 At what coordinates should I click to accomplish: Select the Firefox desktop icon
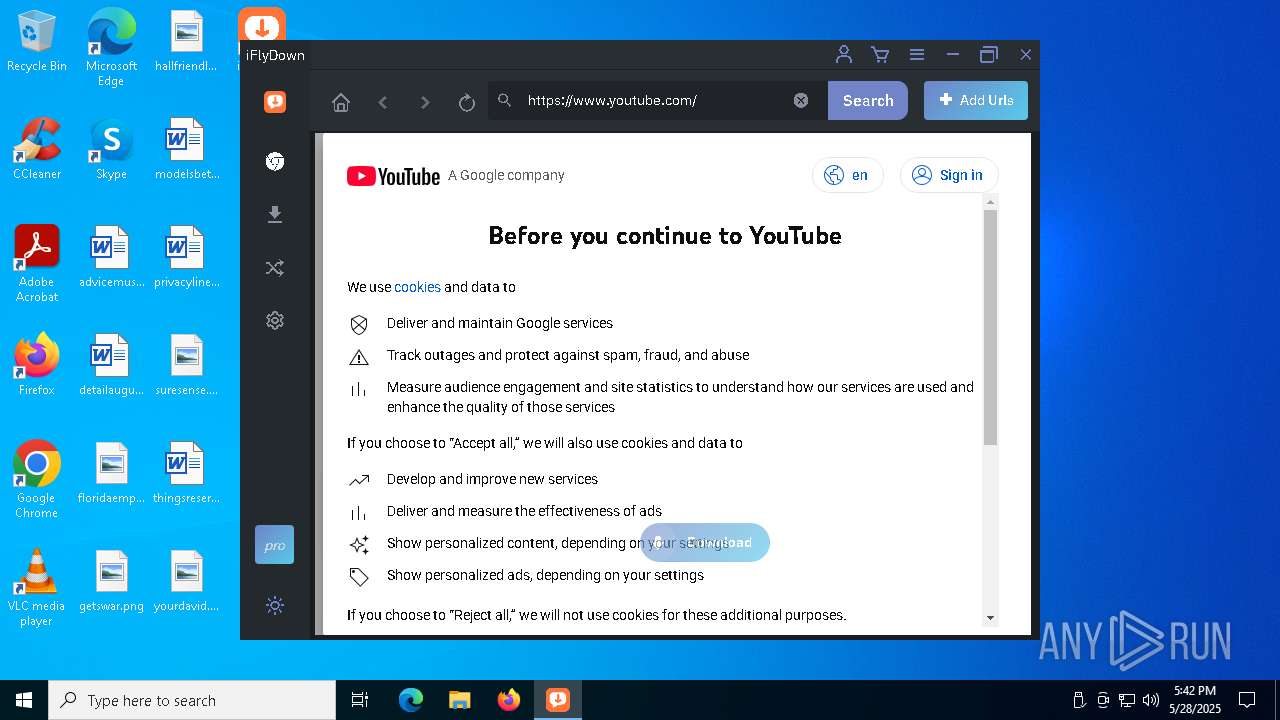37,364
